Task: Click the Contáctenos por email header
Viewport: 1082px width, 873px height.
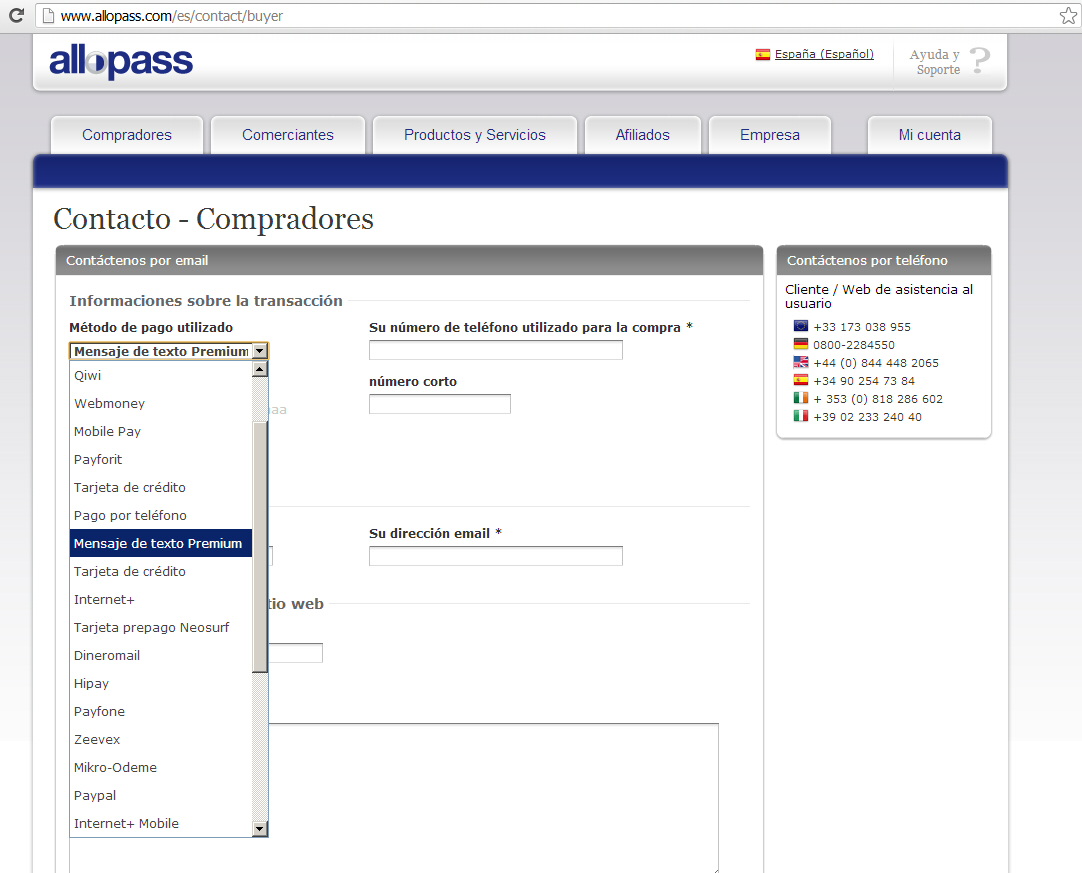Action: click(x=409, y=260)
